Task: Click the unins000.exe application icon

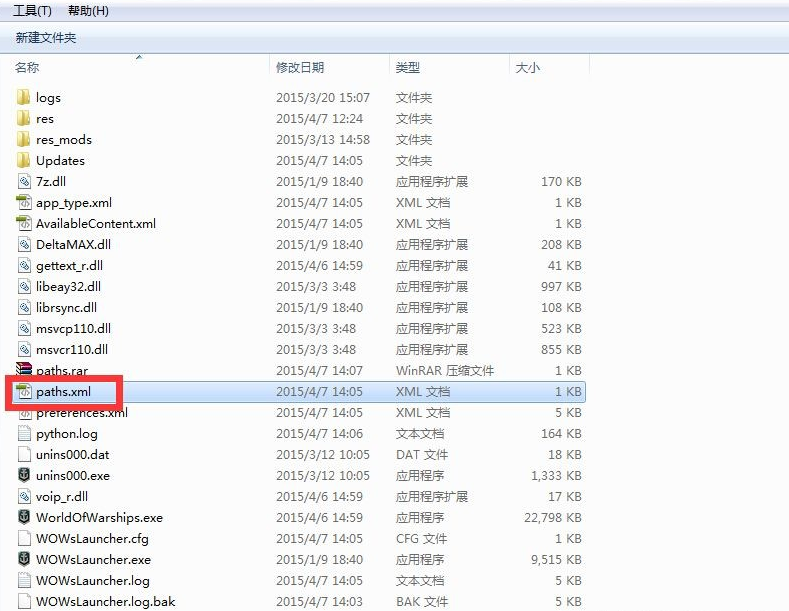Action: 24,475
